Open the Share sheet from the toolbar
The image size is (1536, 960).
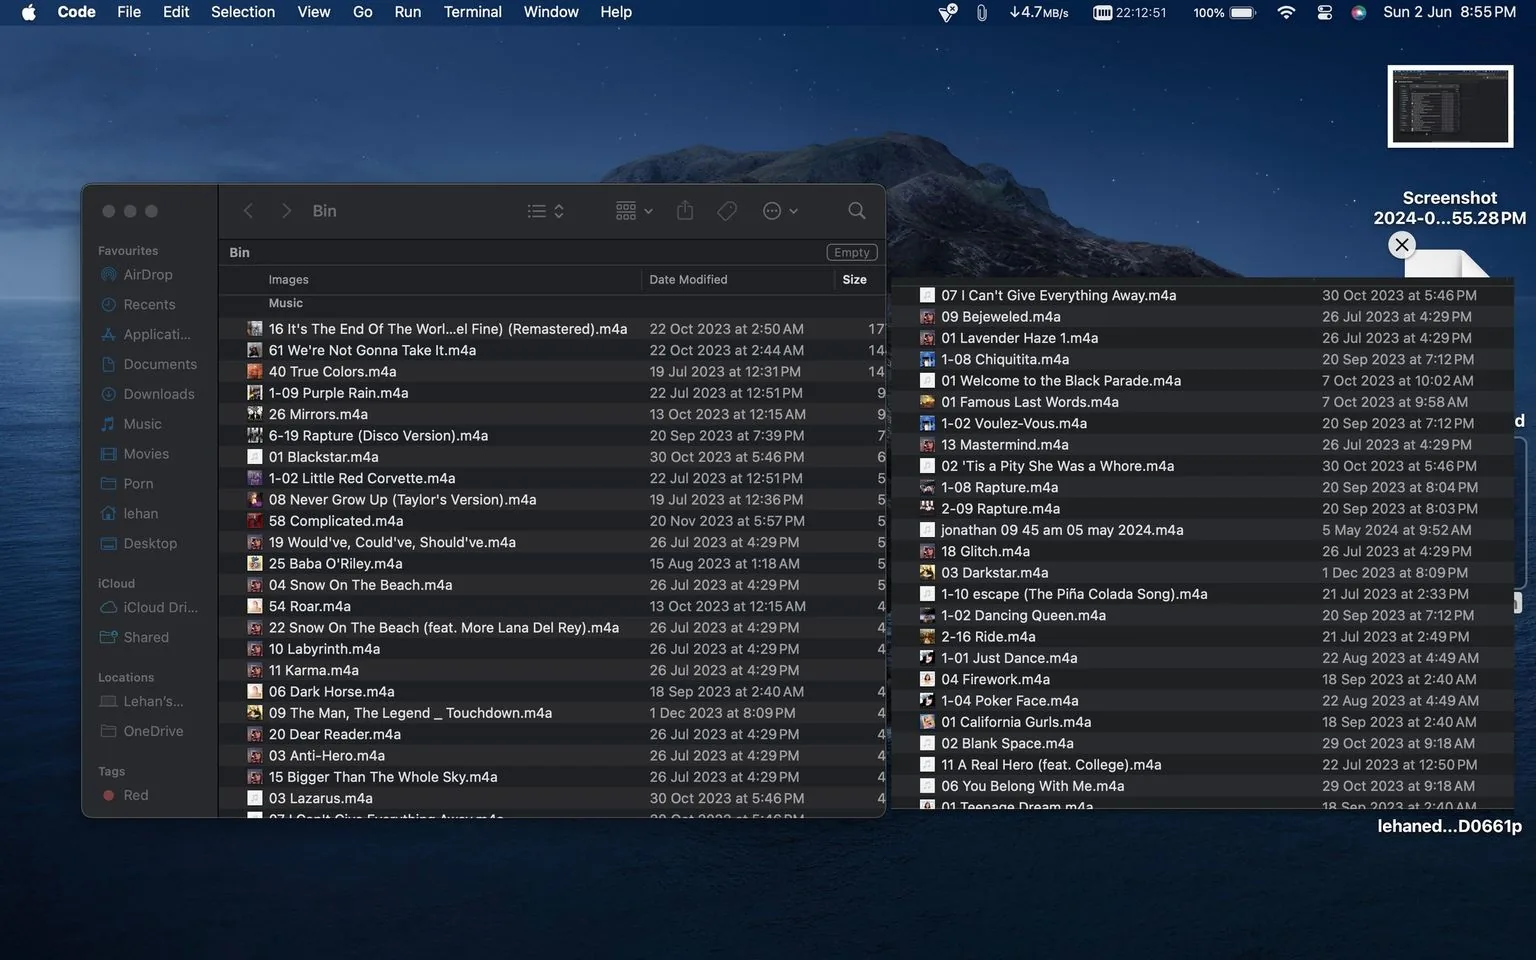coord(684,211)
